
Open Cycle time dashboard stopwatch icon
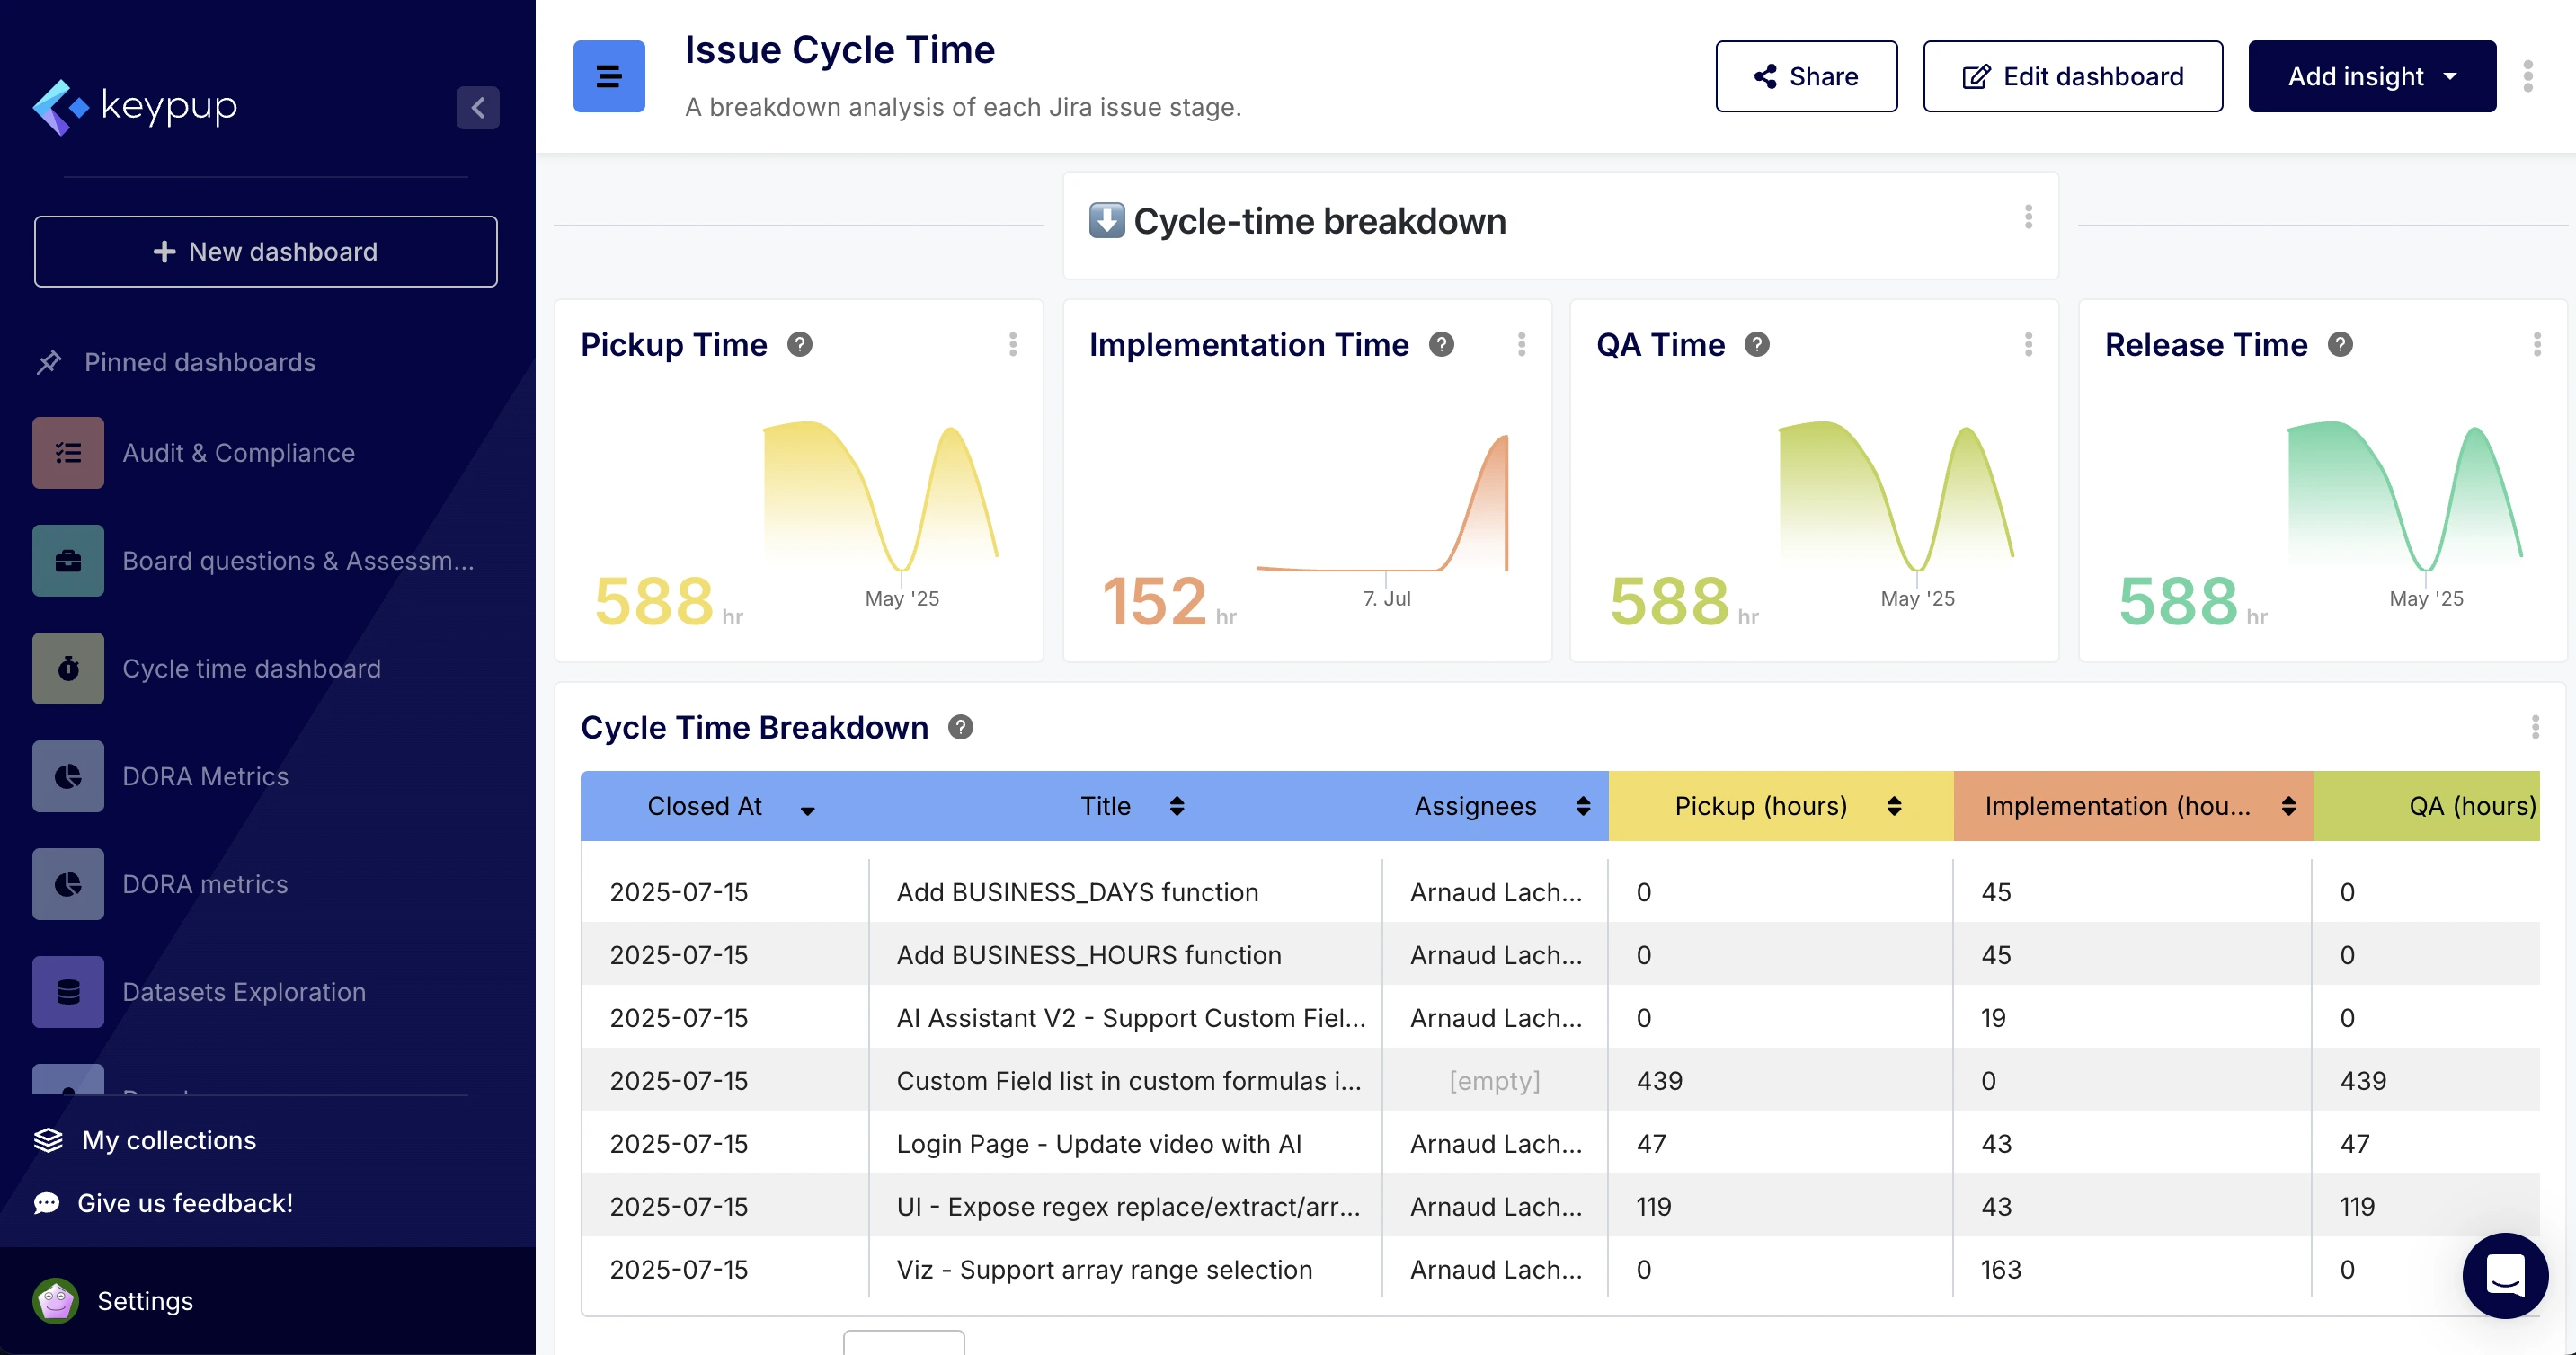coord(68,668)
